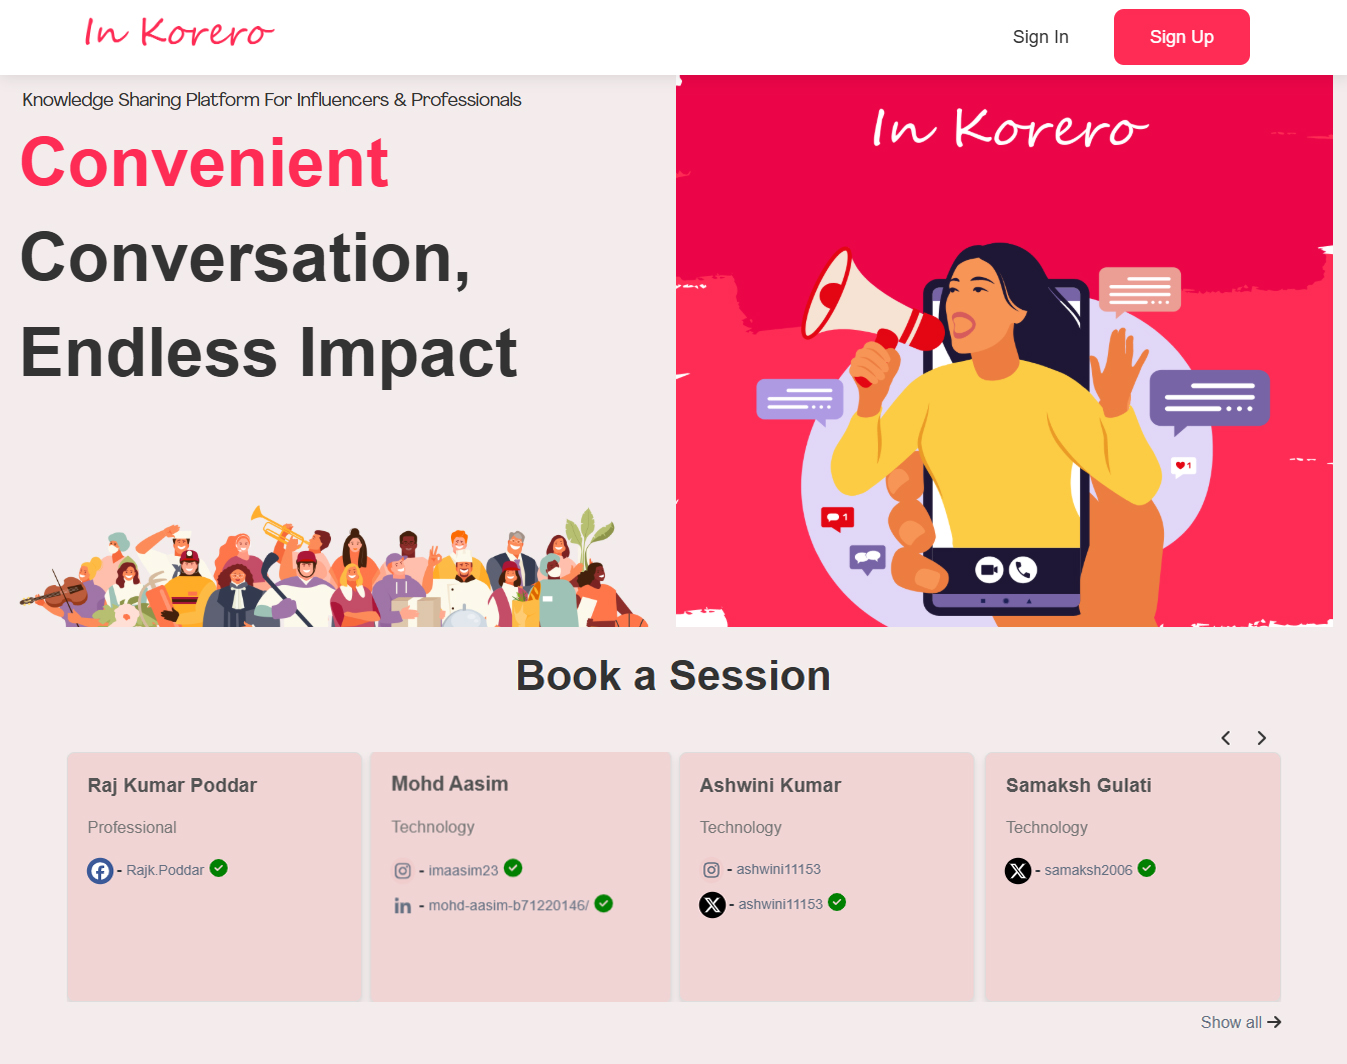Click Ashwini Kumar's X (Twitter) icon
The image size is (1347, 1064).
712,905
